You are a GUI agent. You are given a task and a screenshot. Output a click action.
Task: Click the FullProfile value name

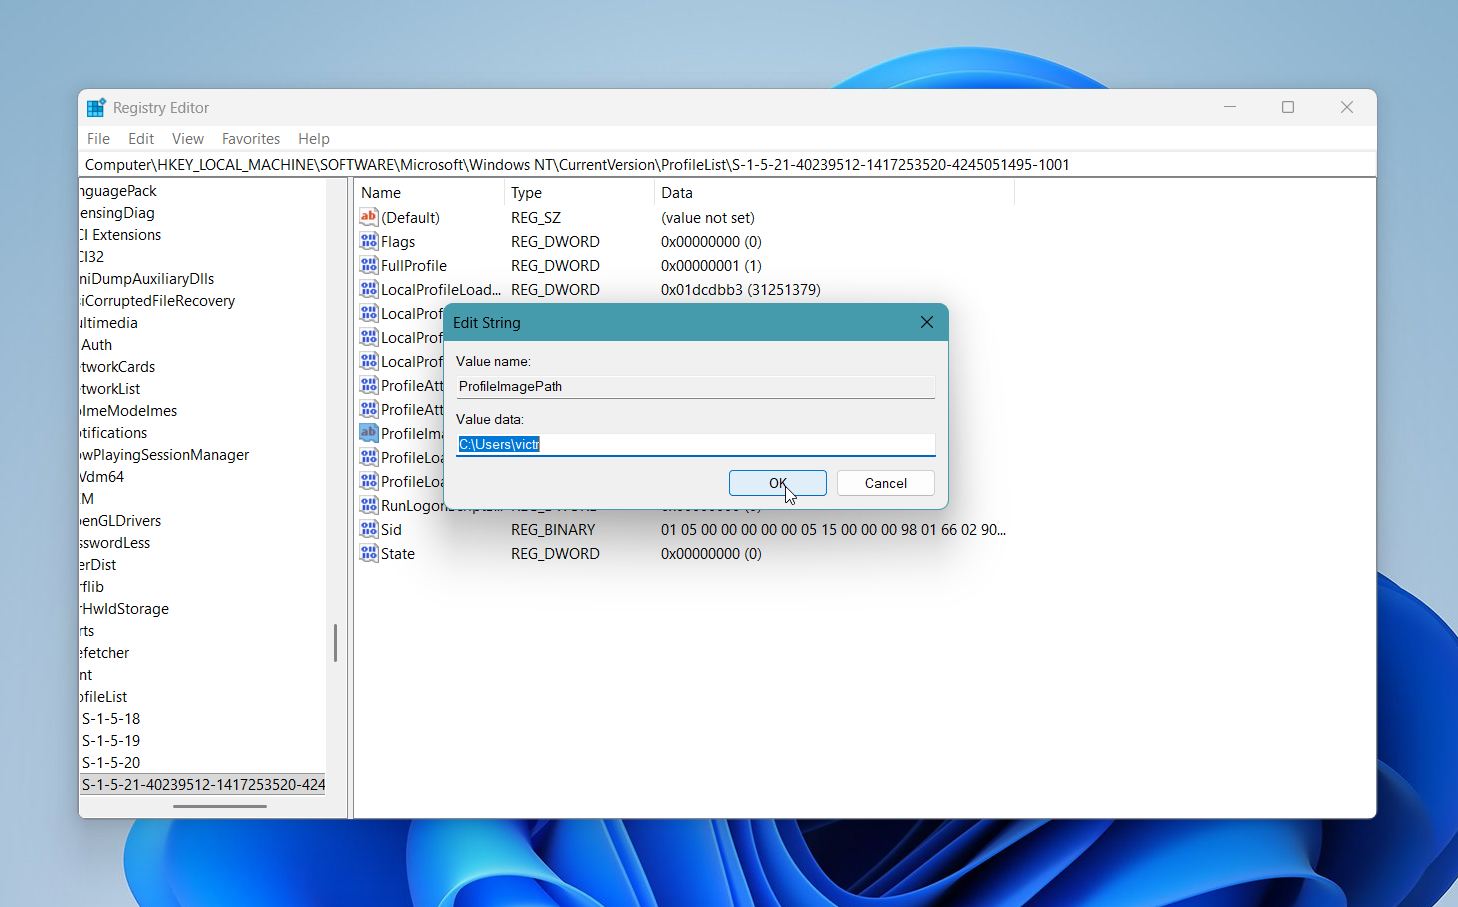414,265
